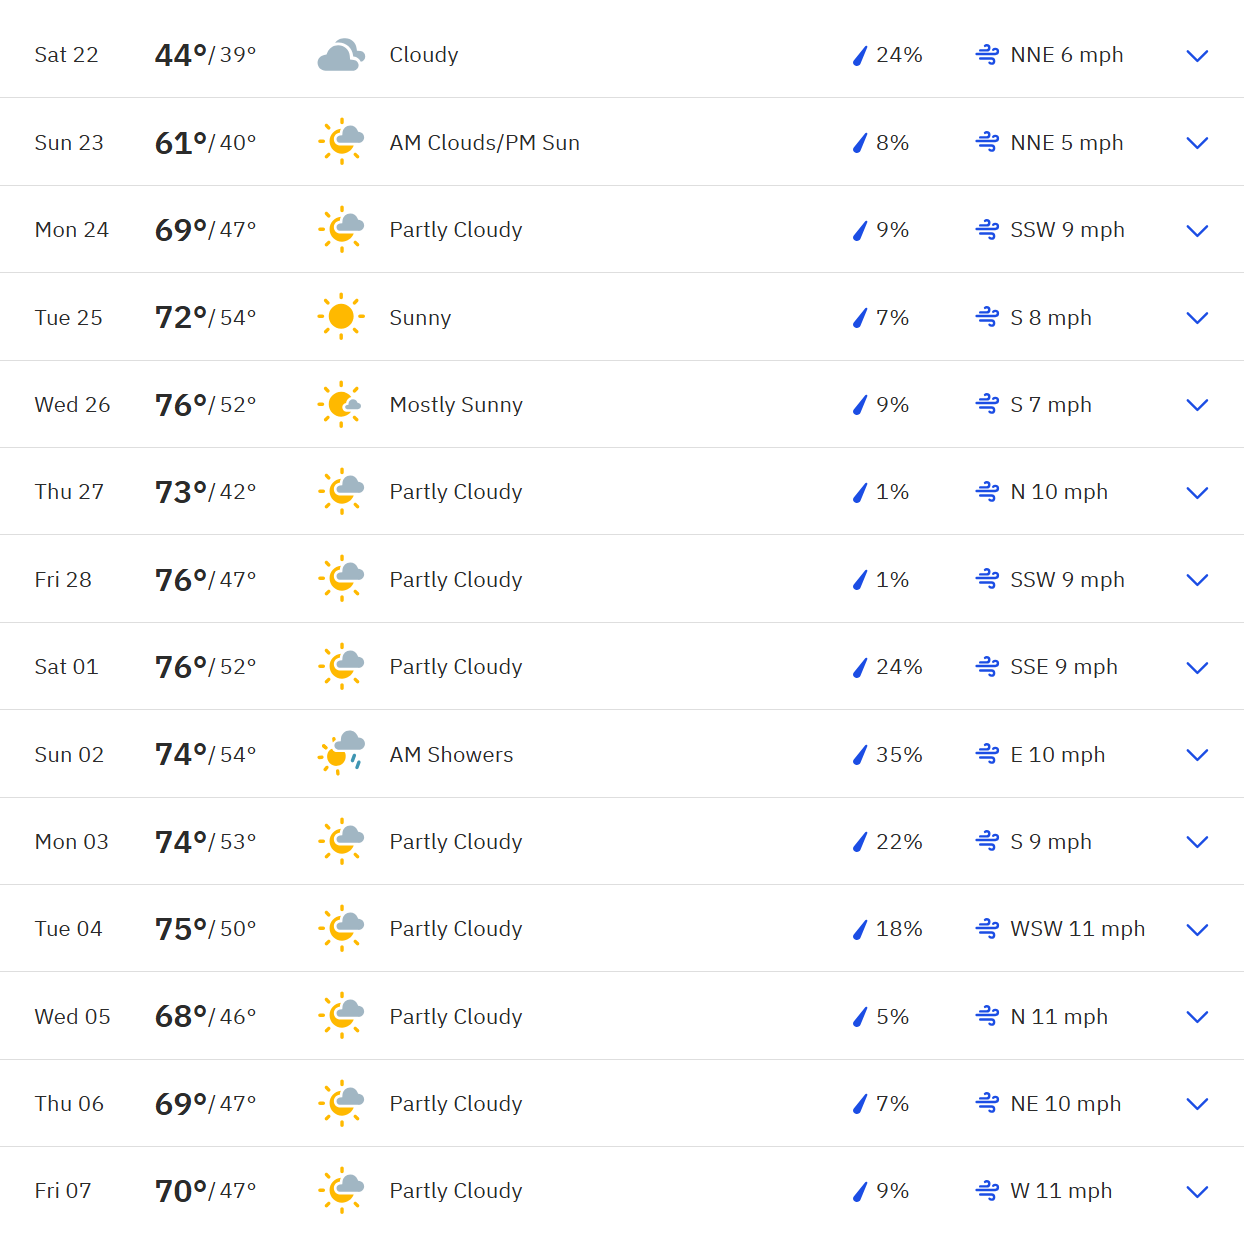Click the cloudy icon for Sat 22
The image size is (1244, 1234).
341,55
